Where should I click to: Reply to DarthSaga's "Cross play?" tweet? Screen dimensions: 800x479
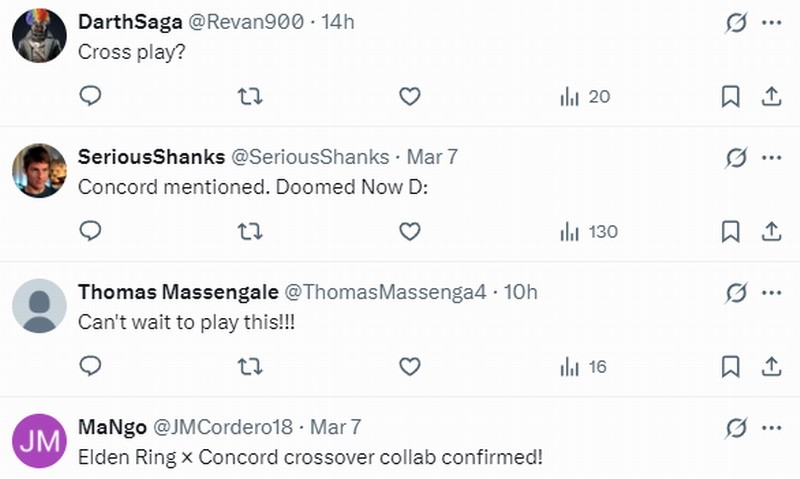tap(90, 96)
